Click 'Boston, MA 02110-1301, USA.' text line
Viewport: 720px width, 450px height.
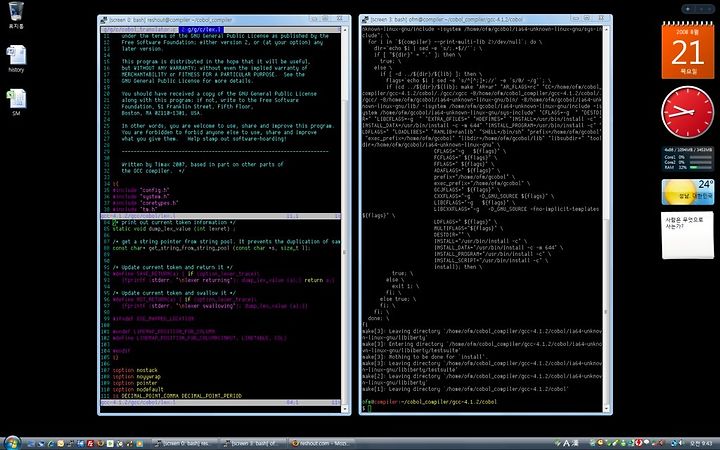[161, 113]
